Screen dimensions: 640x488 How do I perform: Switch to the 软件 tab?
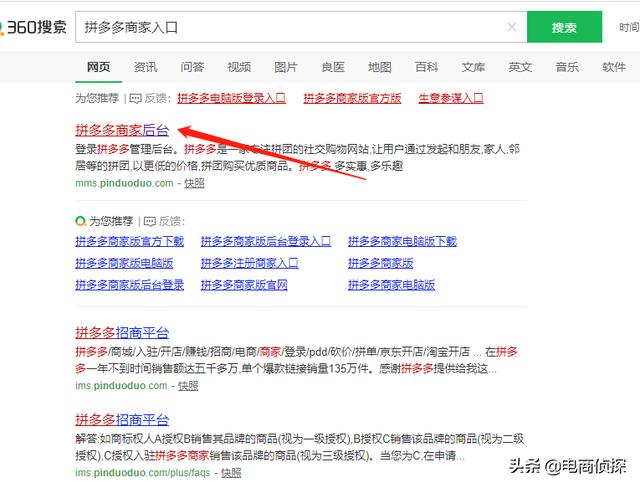[x=614, y=67]
